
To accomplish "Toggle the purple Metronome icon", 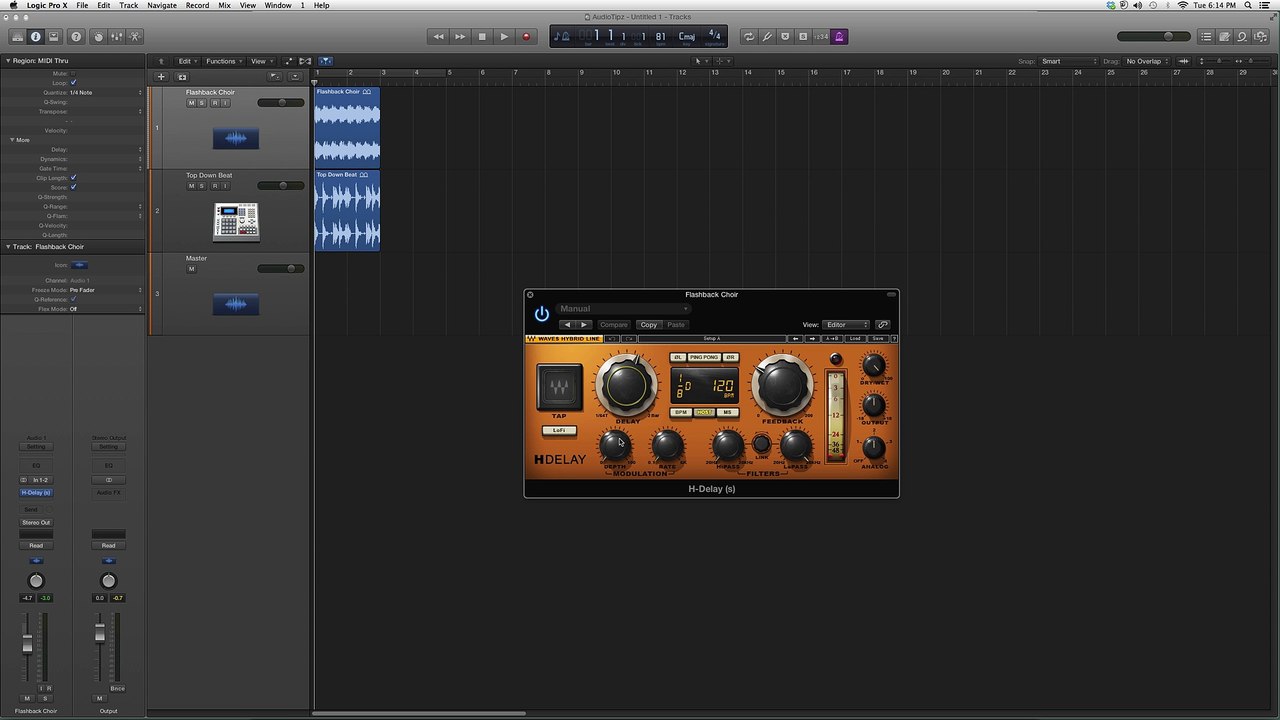I will click(839, 37).
